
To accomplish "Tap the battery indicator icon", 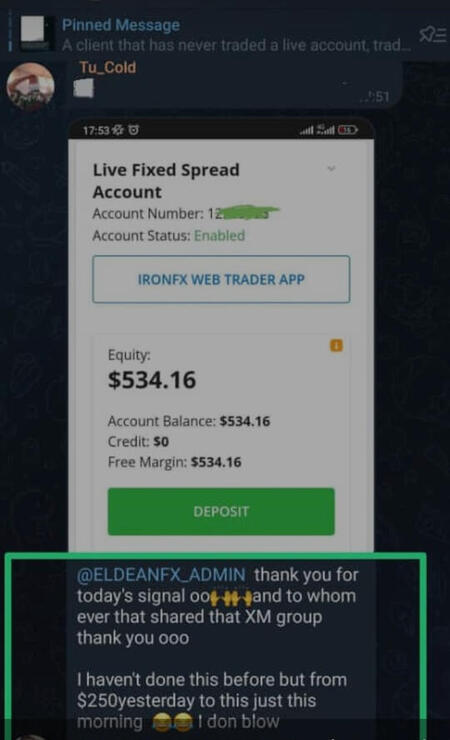I will click(348, 130).
